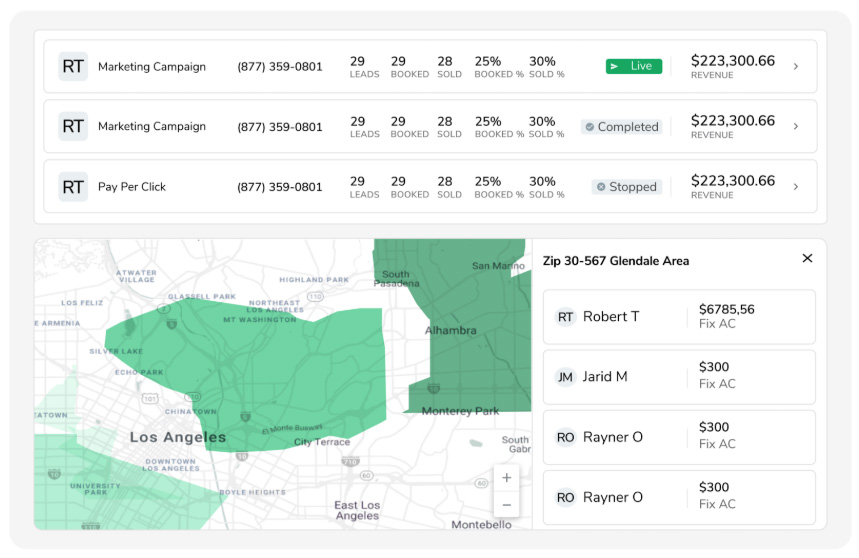
Task: Close the Zip 30-567 Glendale Area panel
Action: tap(807, 259)
